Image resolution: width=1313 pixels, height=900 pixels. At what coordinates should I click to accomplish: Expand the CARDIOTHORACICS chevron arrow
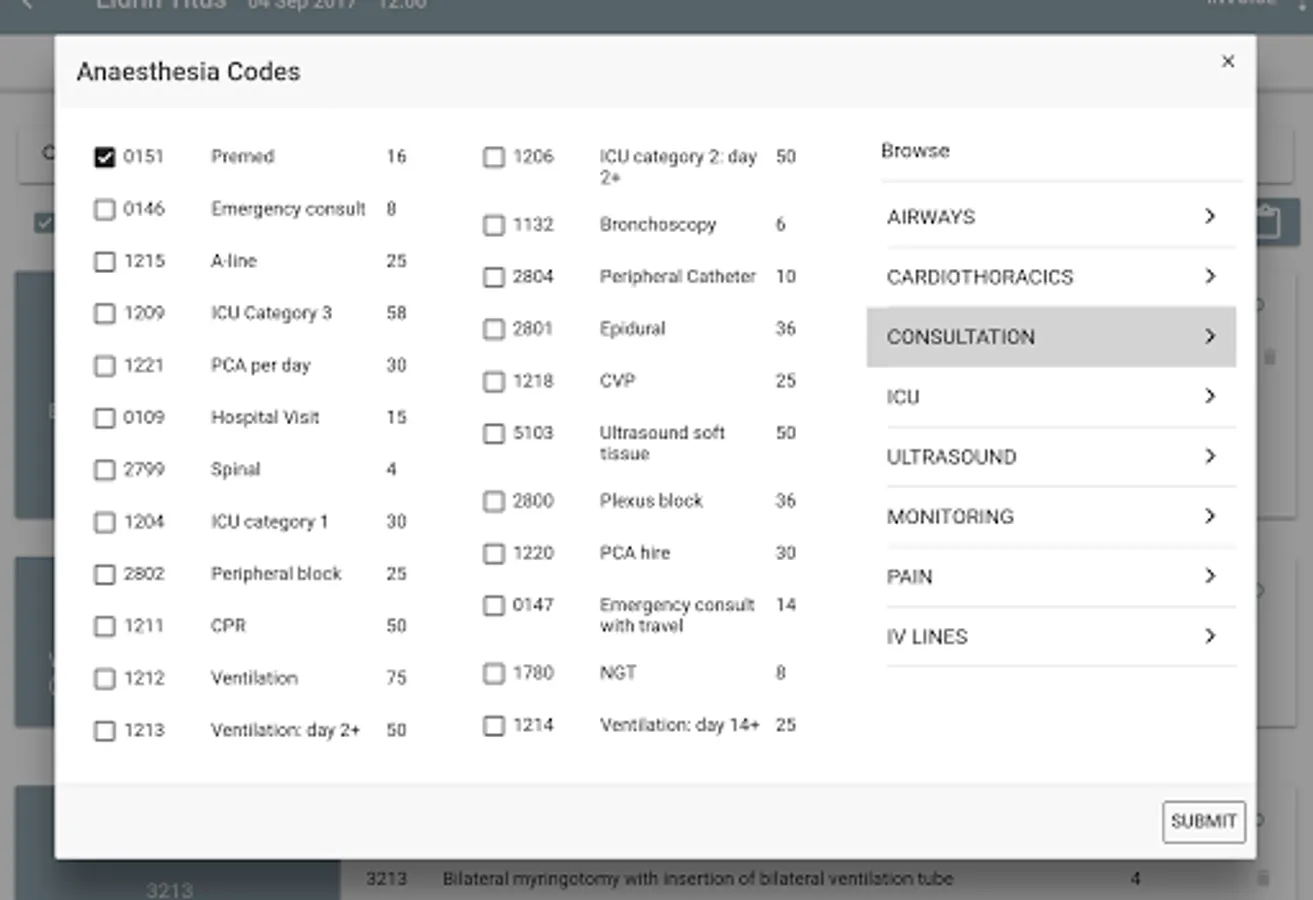(x=1210, y=277)
